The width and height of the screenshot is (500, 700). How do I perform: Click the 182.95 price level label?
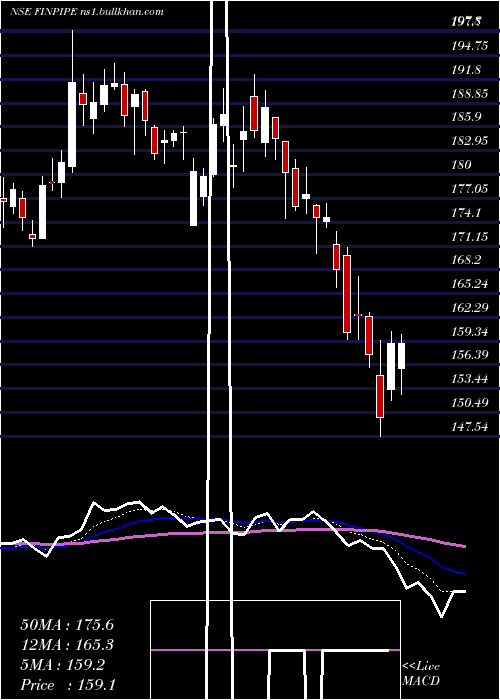pyautogui.click(x=469, y=141)
